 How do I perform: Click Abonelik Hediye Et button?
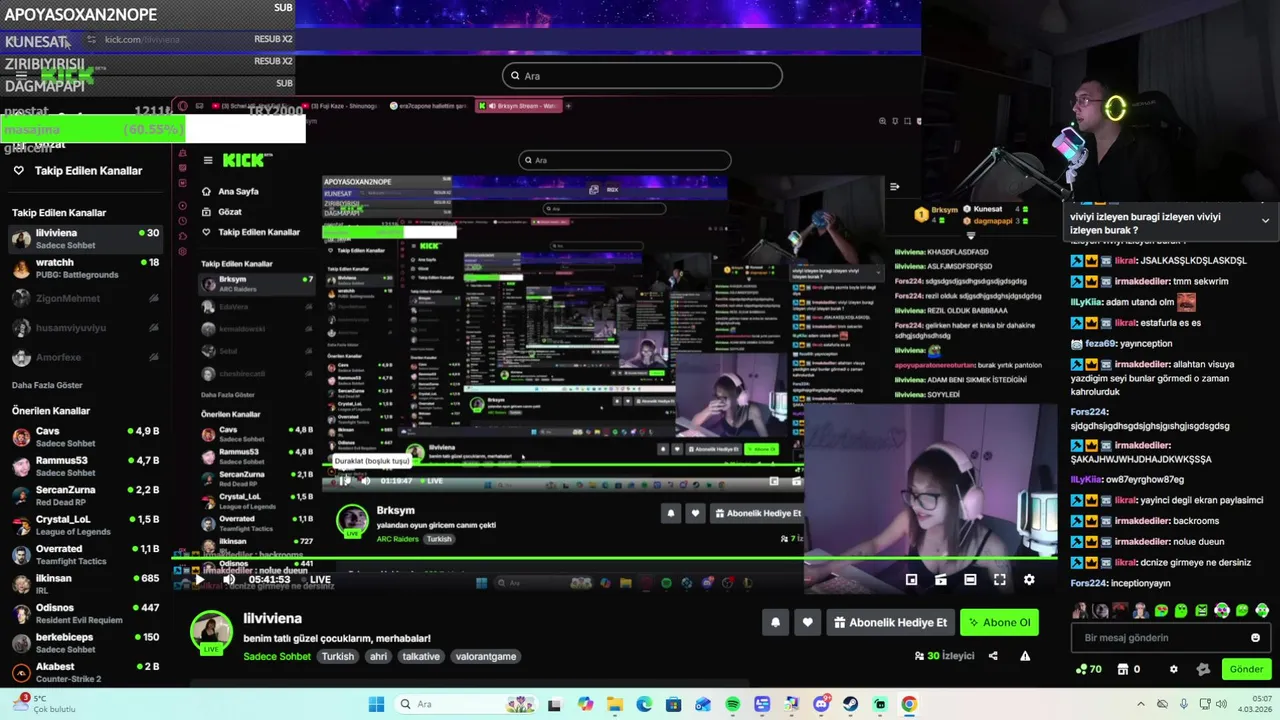click(x=890, y=622)
